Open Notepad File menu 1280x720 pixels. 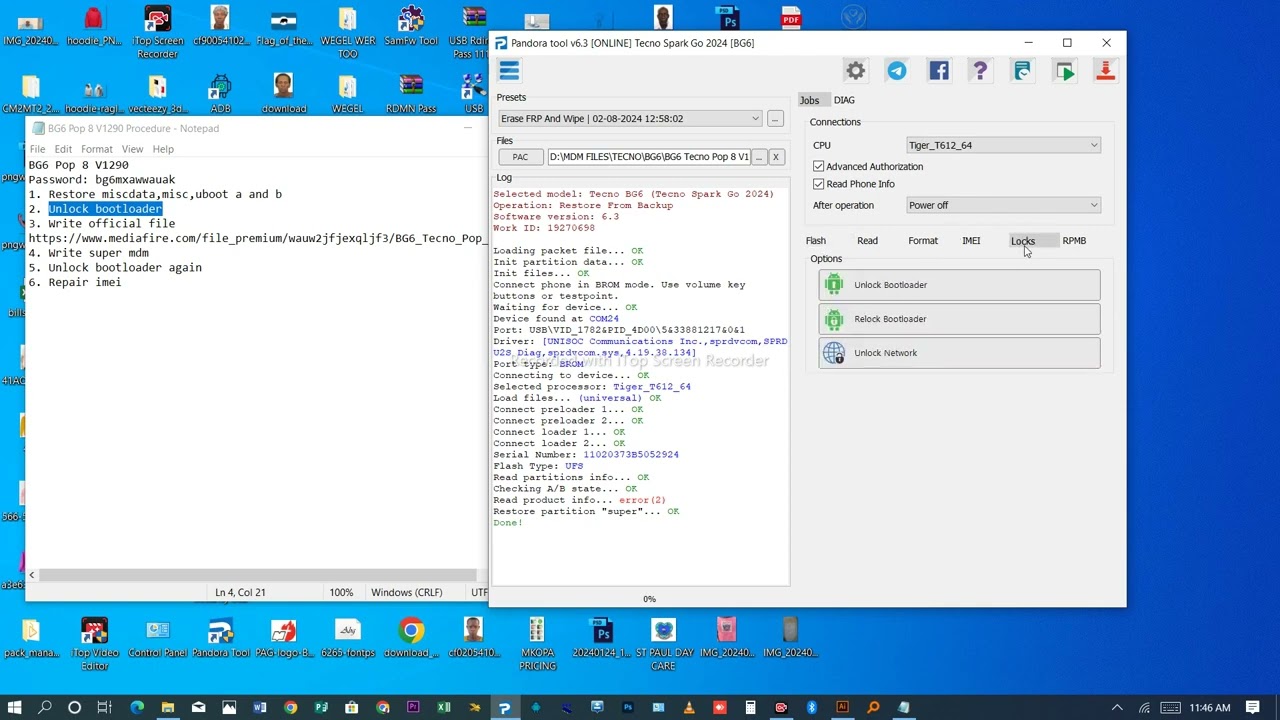pyautogui.click(x=37, y=149)
